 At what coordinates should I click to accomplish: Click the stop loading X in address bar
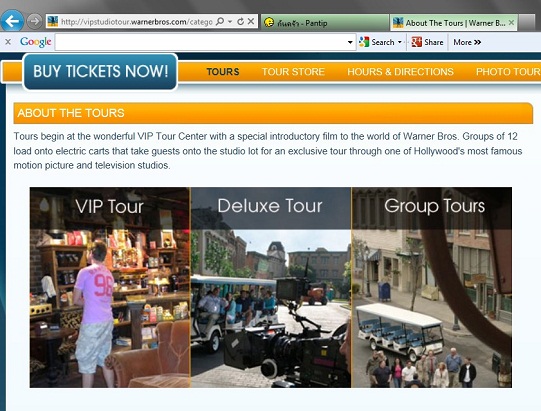pyautogui.click(x=251, y=21)
